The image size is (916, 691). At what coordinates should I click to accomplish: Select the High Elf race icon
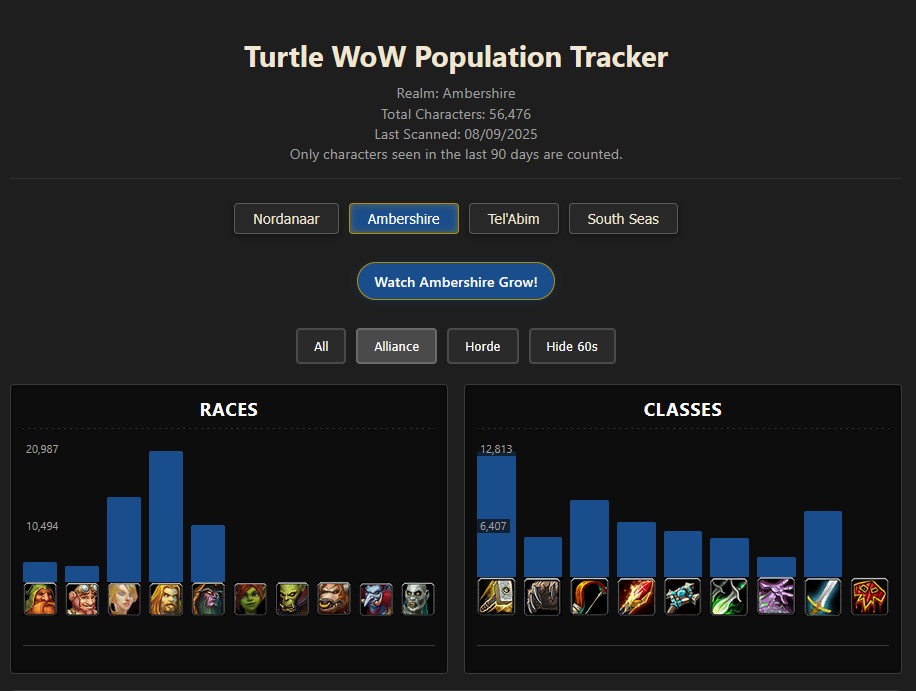click(124, 599)
